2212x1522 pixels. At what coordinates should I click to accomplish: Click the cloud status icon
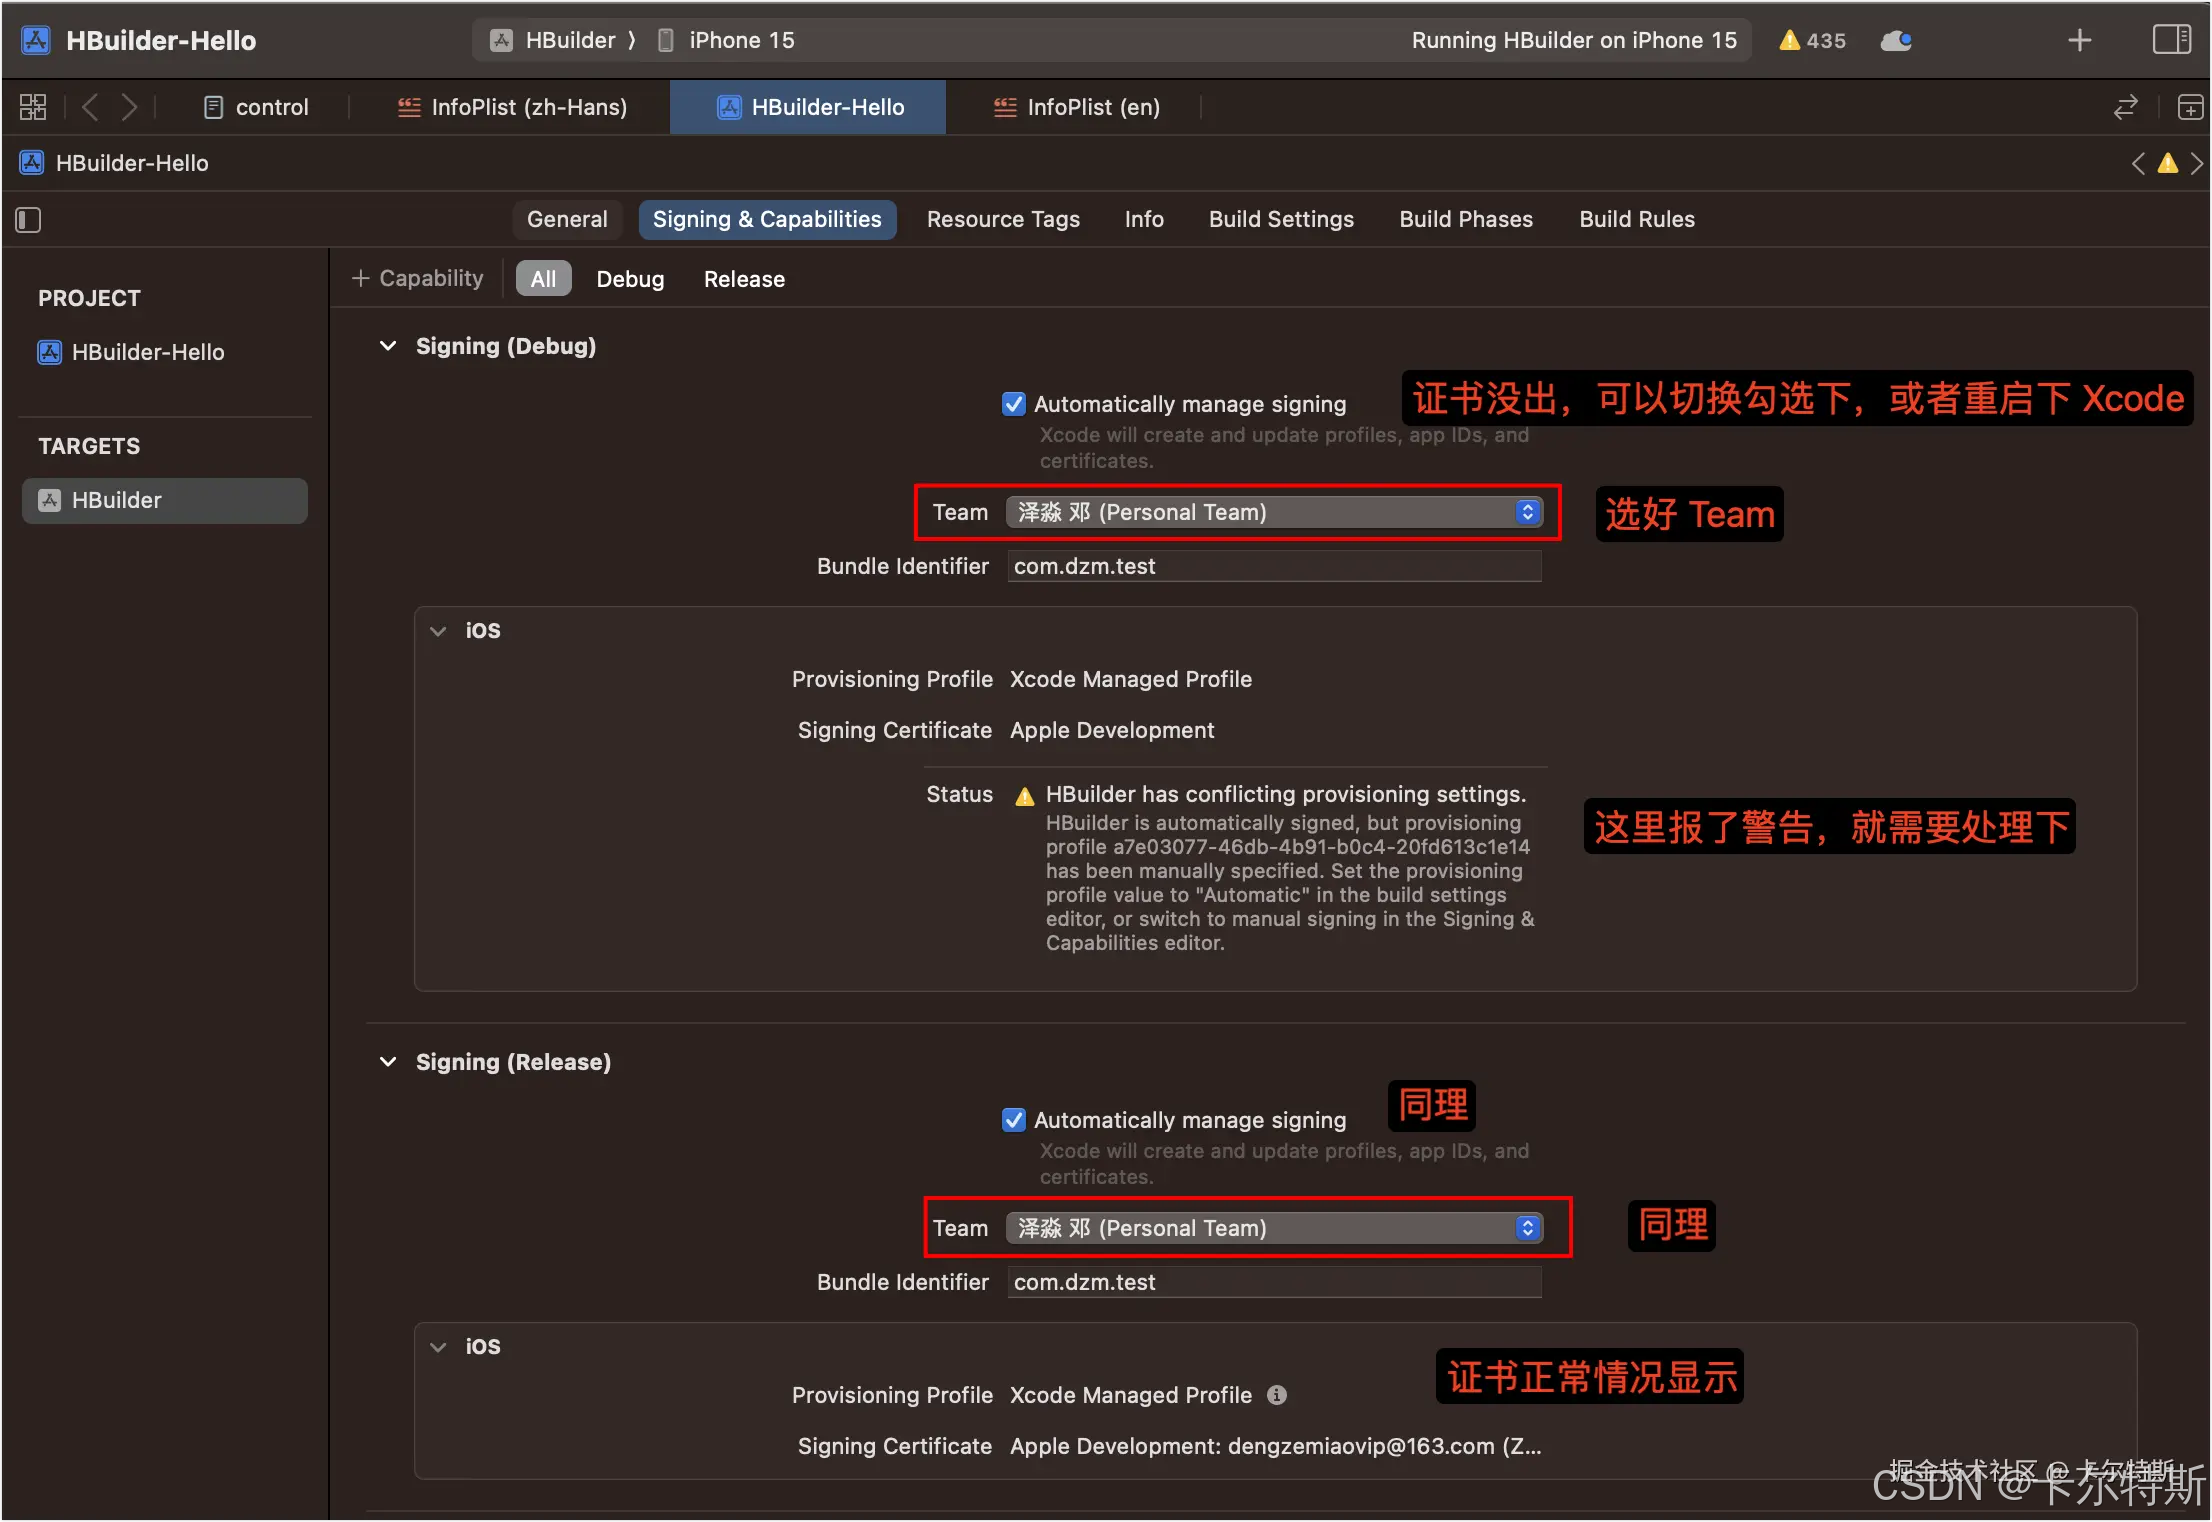click(1895, 40)
